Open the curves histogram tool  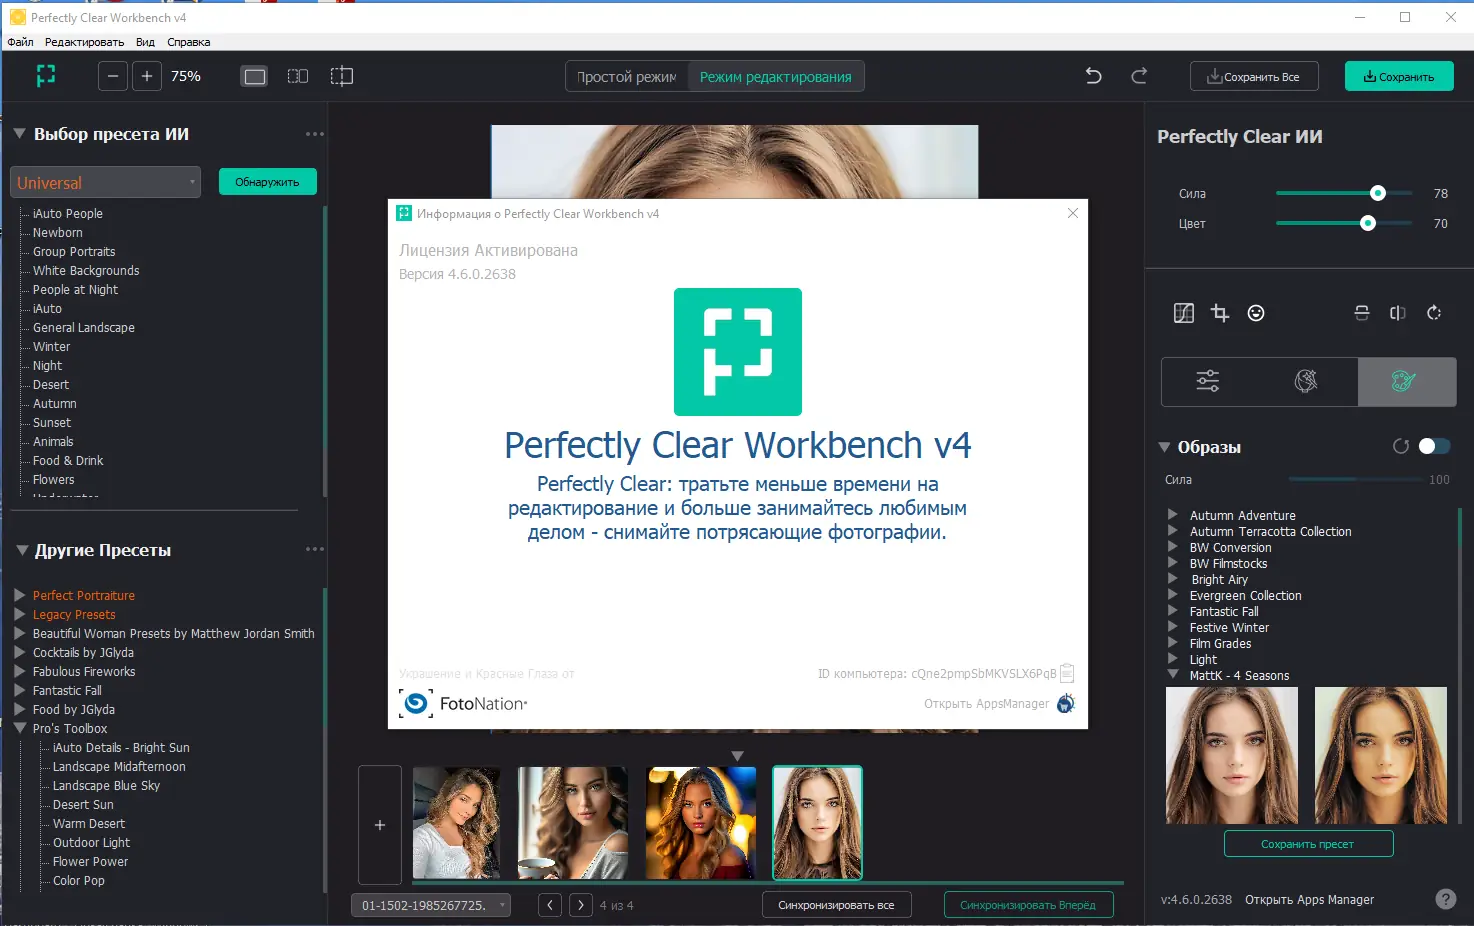pyautogui.click(x=1184, y=313)
